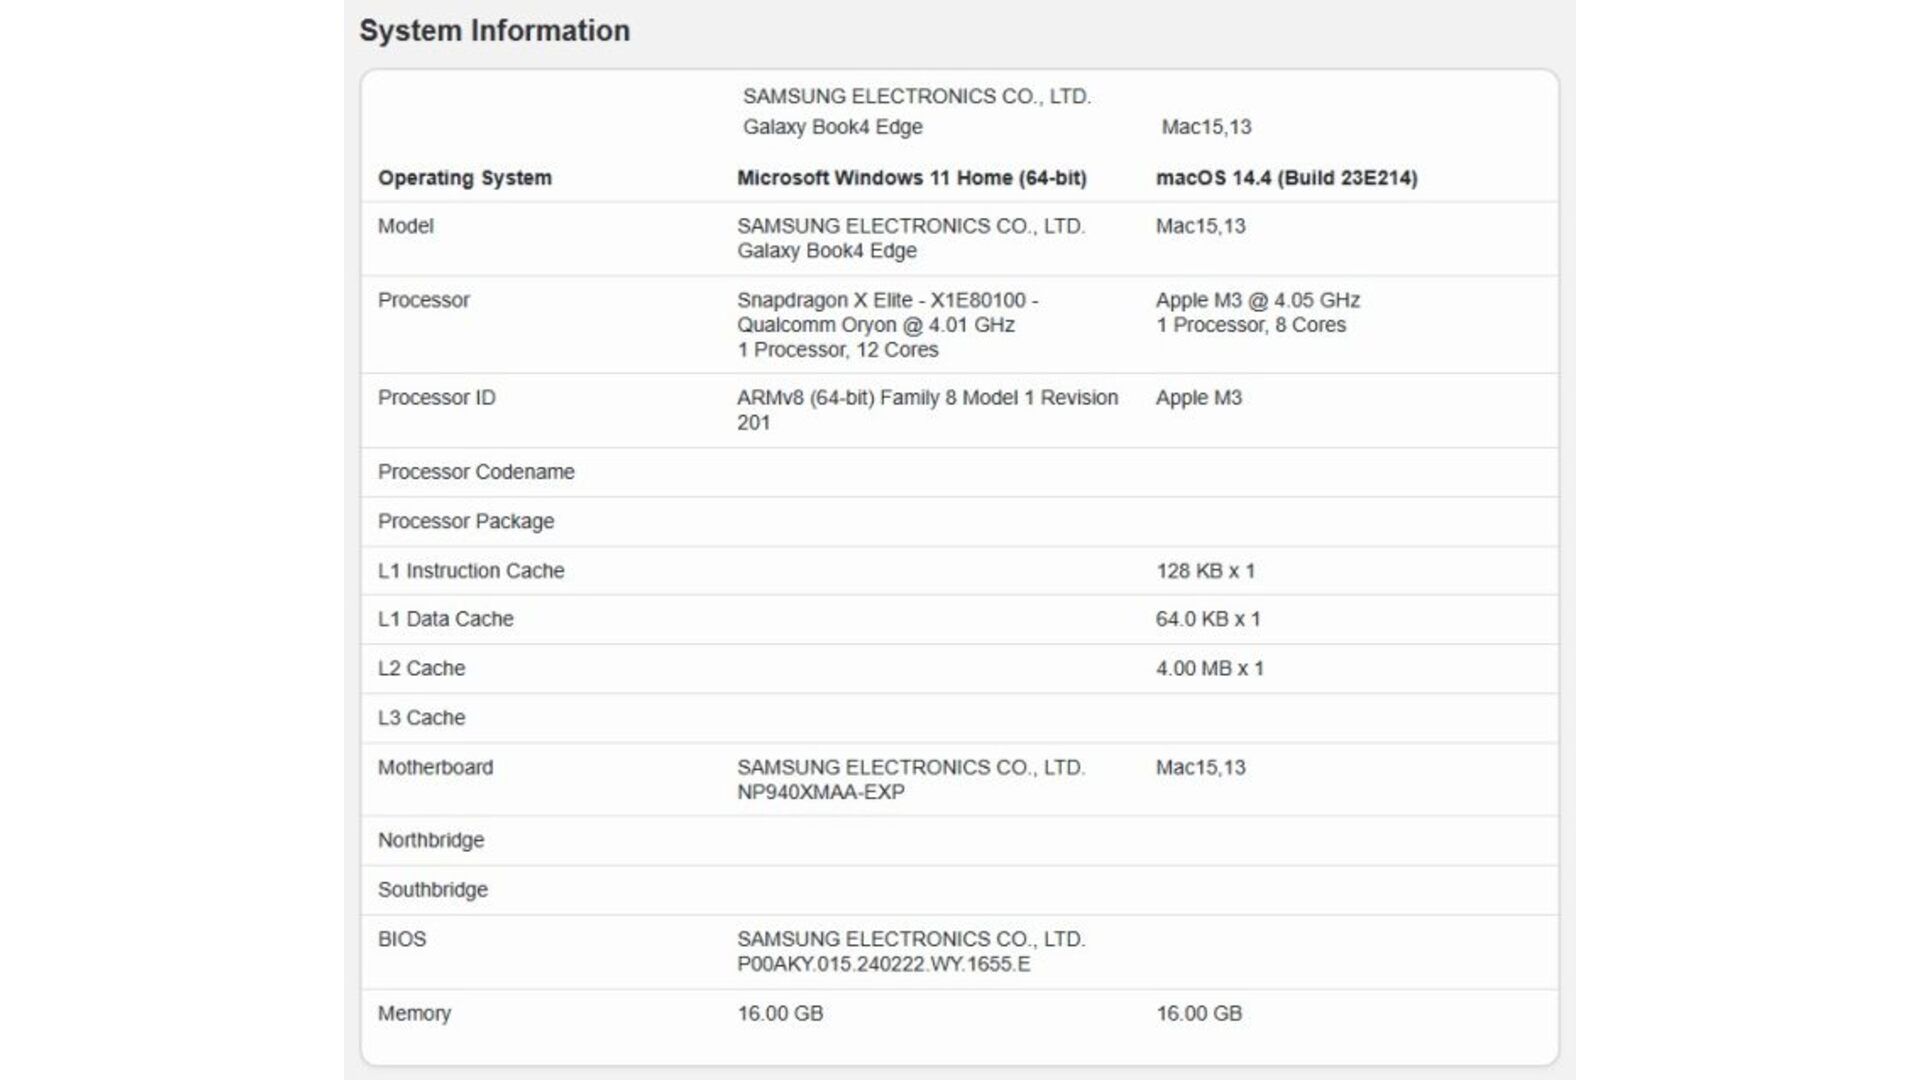This screenshot has width=1920, height=1080.
Task: Click Apple M3 in Processor ID row
Action: click(1198, 398)
